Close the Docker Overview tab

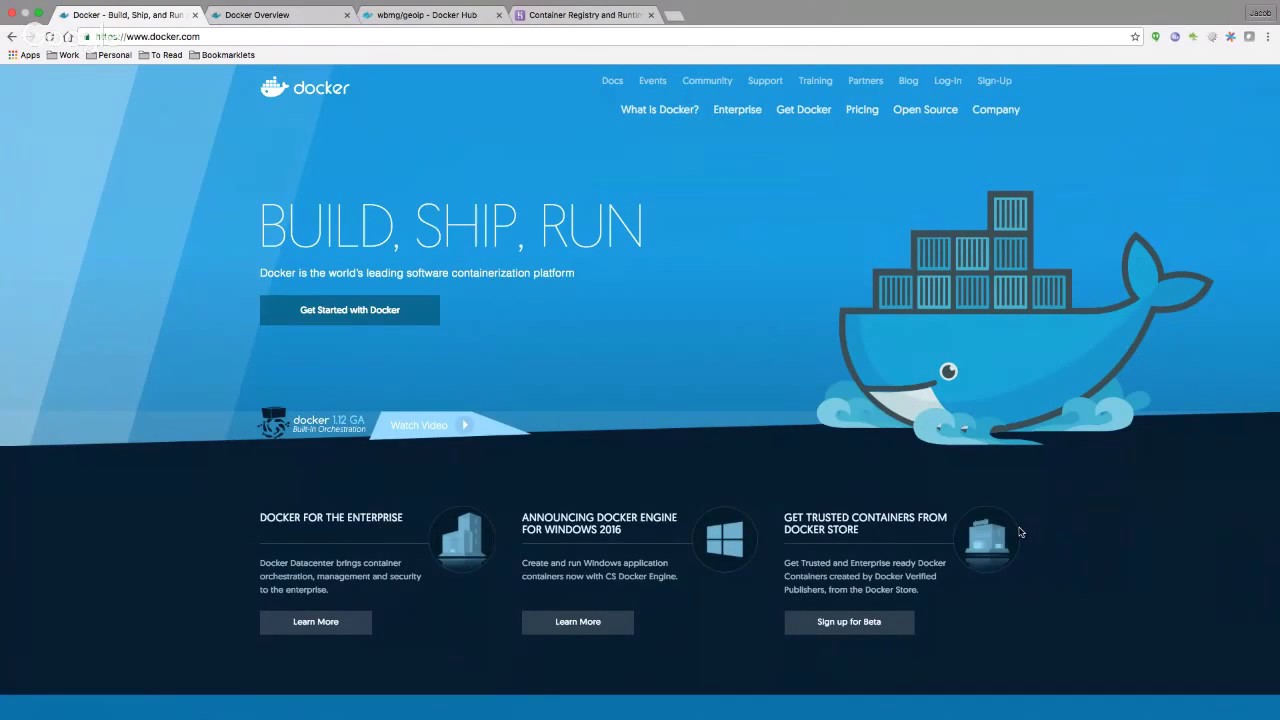[348, 15]
